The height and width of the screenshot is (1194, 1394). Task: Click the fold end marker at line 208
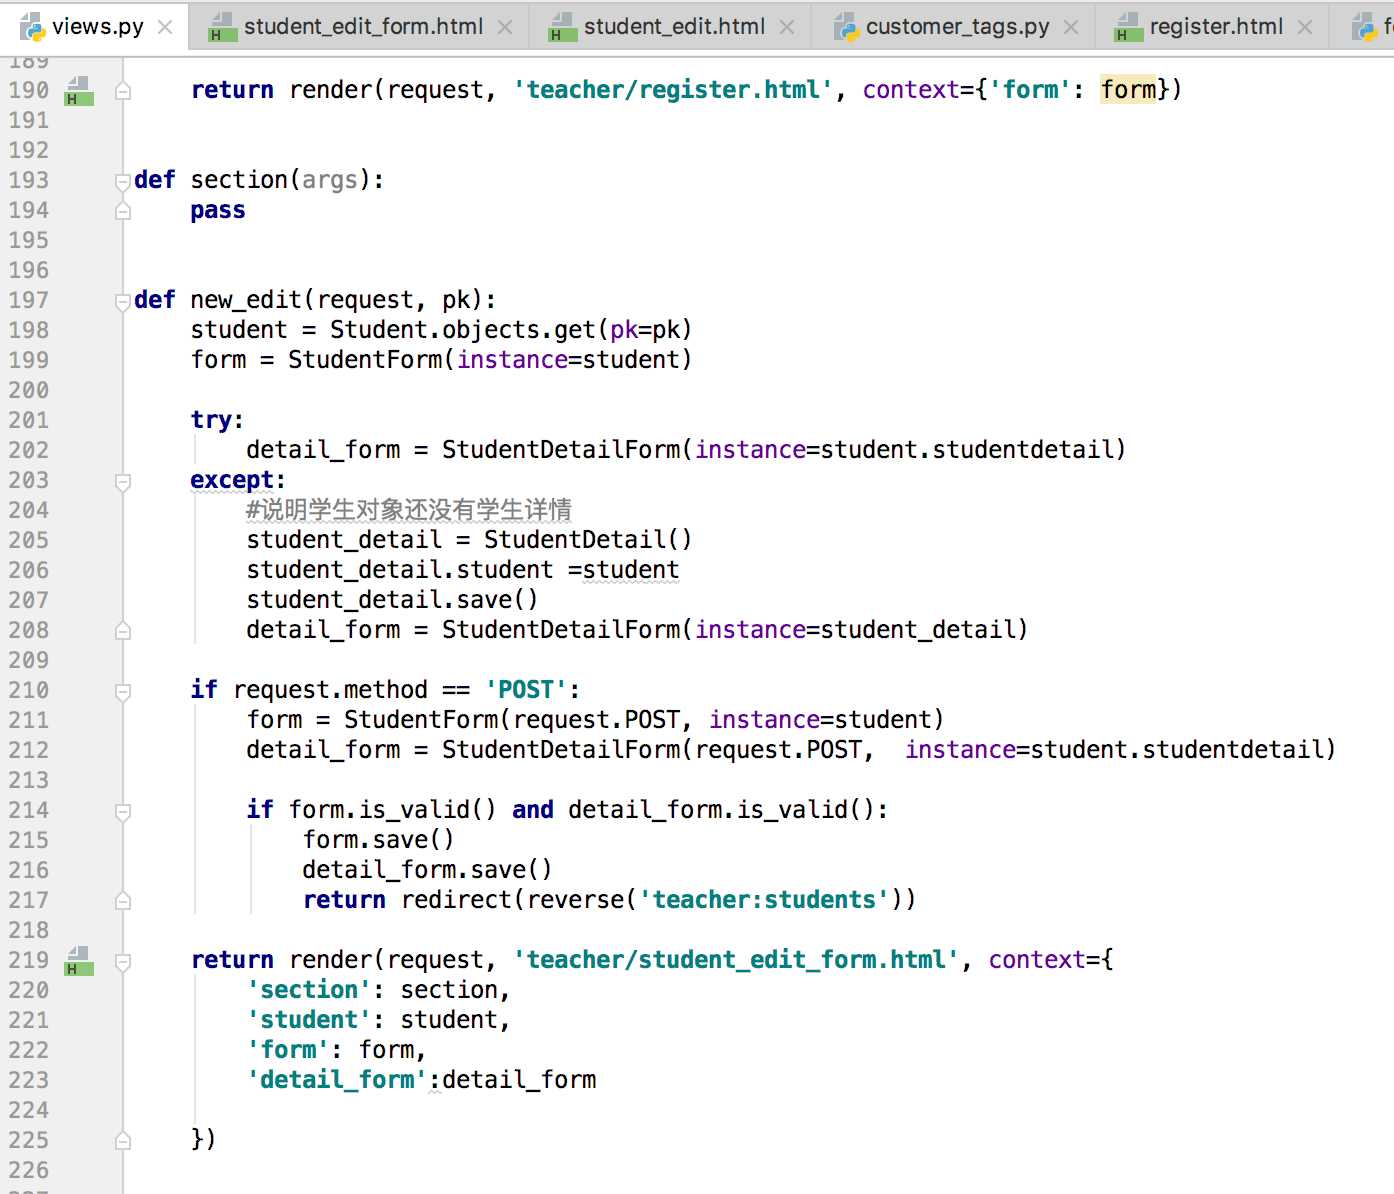click(123, 631)
